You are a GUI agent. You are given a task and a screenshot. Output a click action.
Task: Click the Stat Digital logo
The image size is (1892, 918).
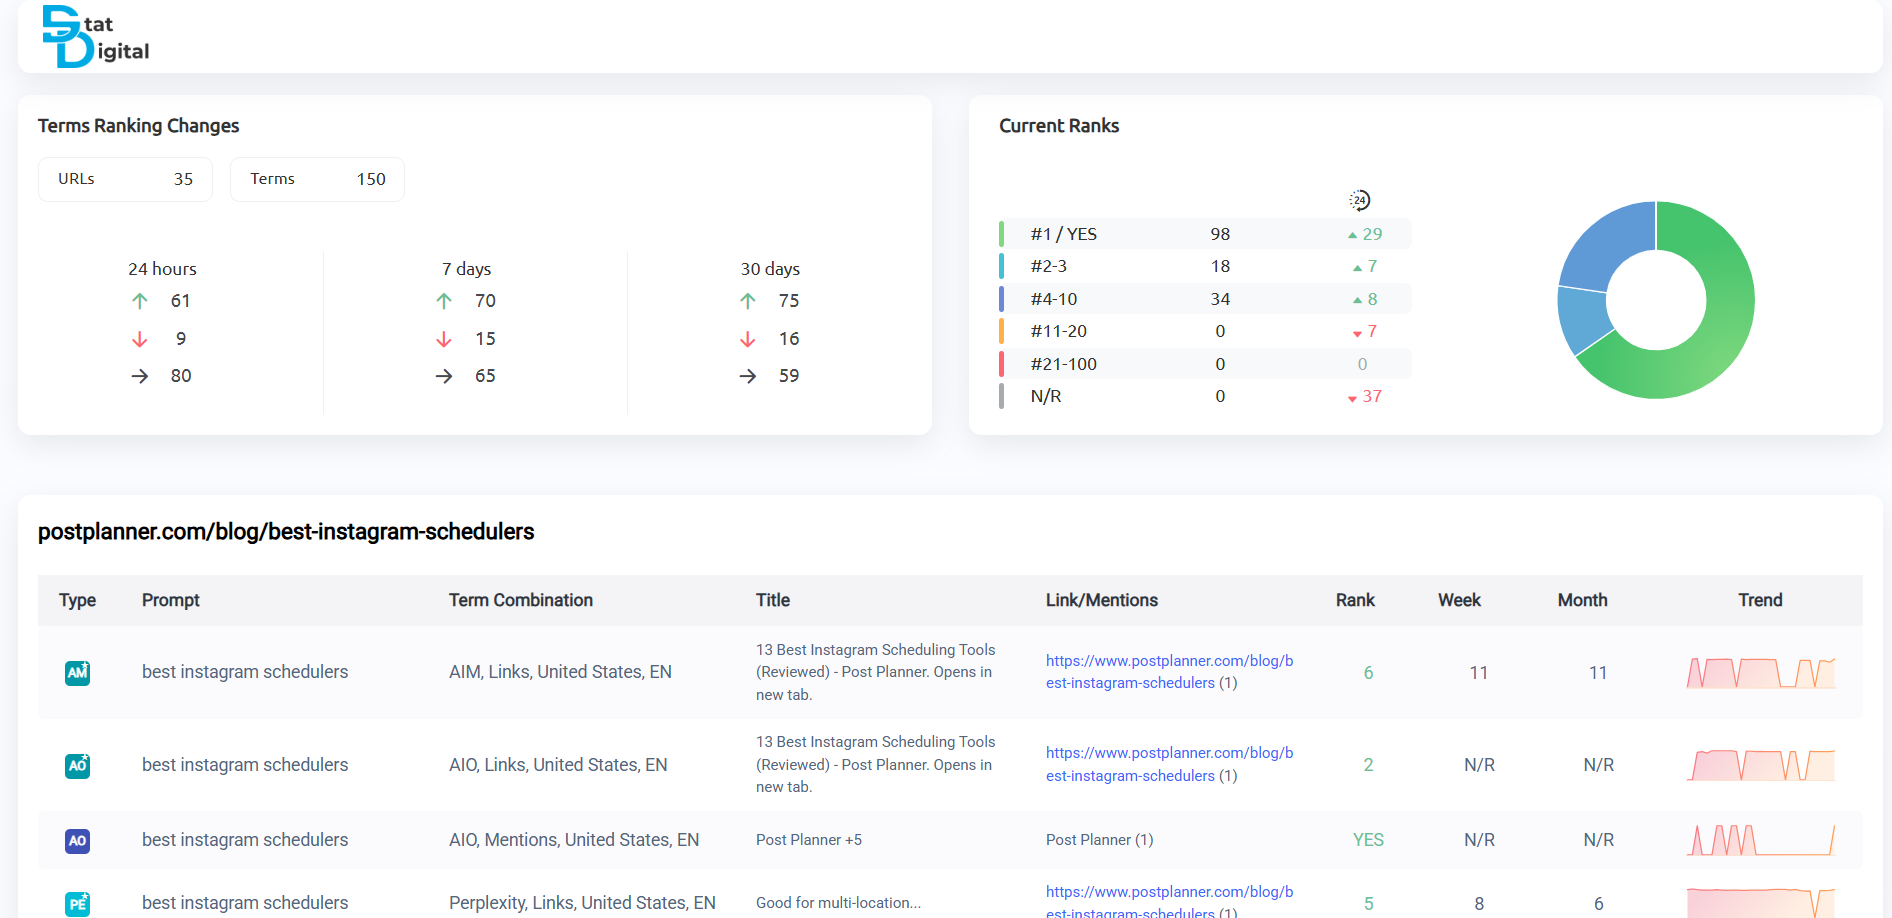click(96, 37)
